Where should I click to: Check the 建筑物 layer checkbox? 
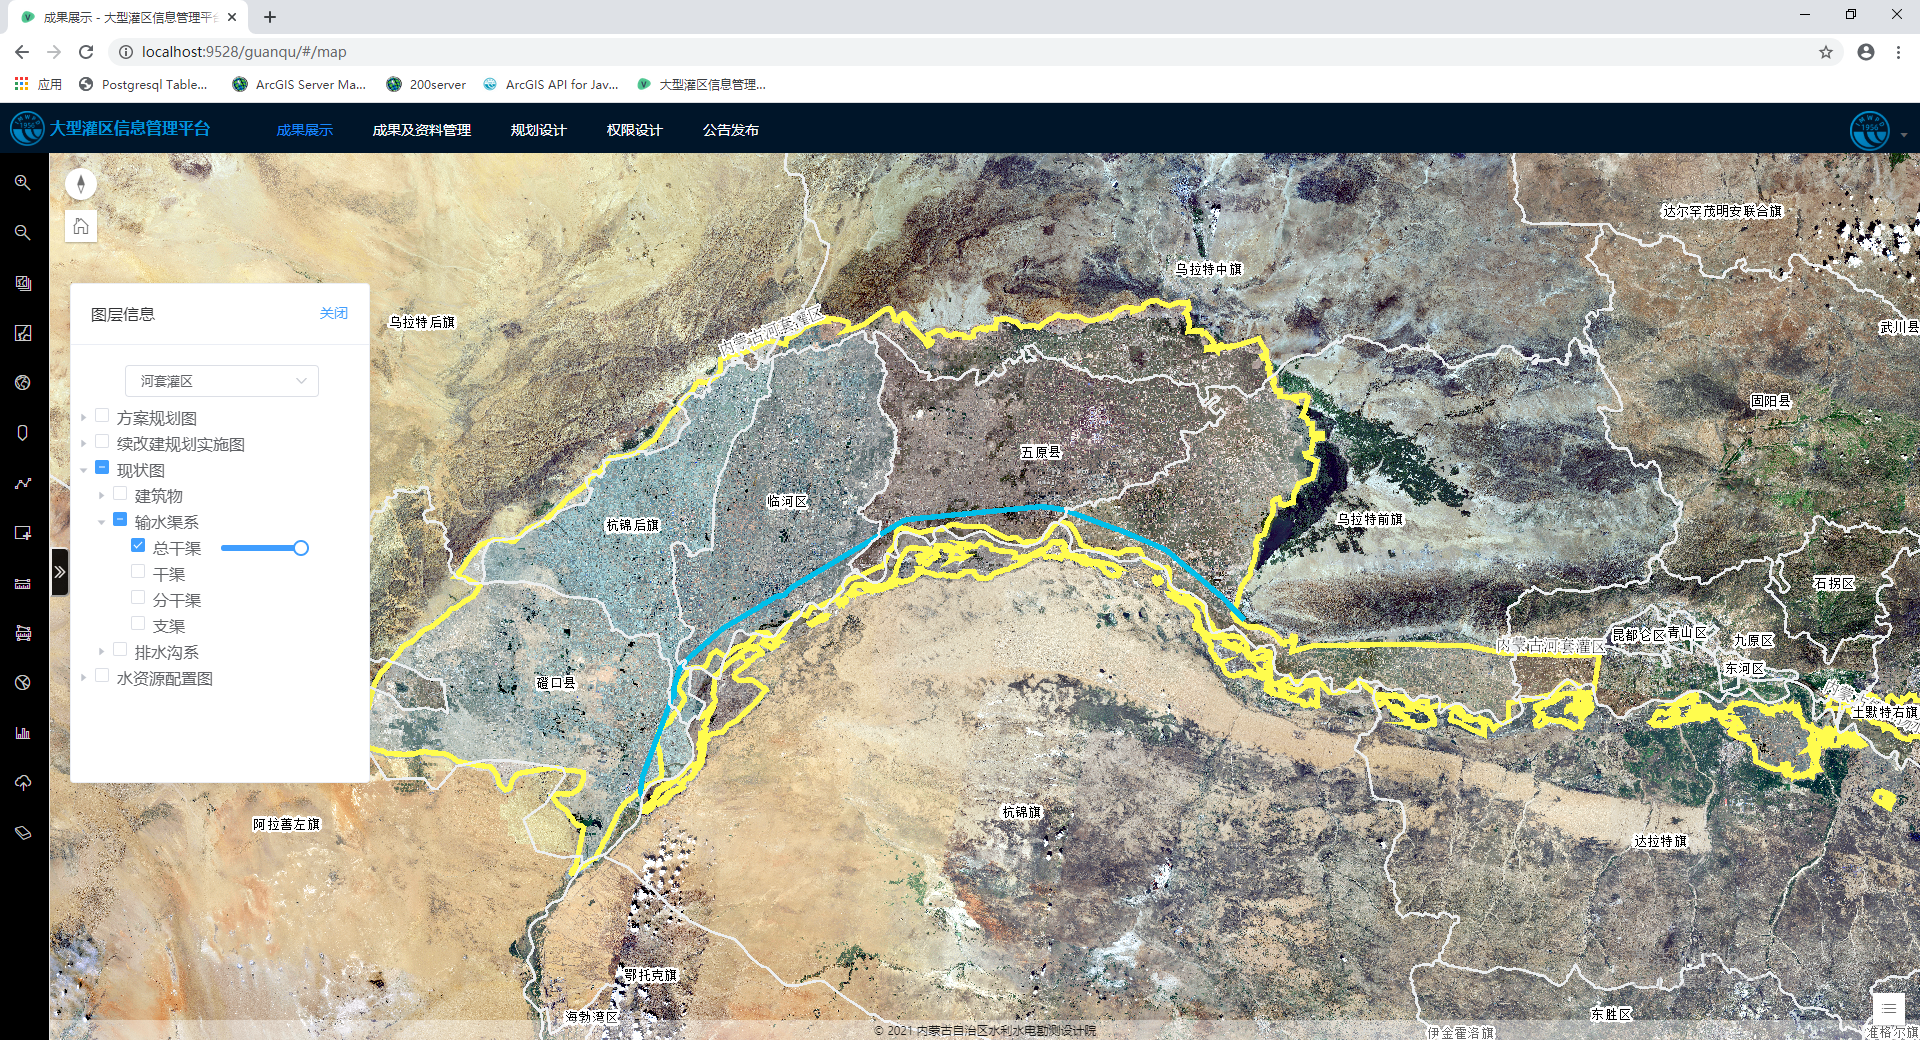(120, 494)
